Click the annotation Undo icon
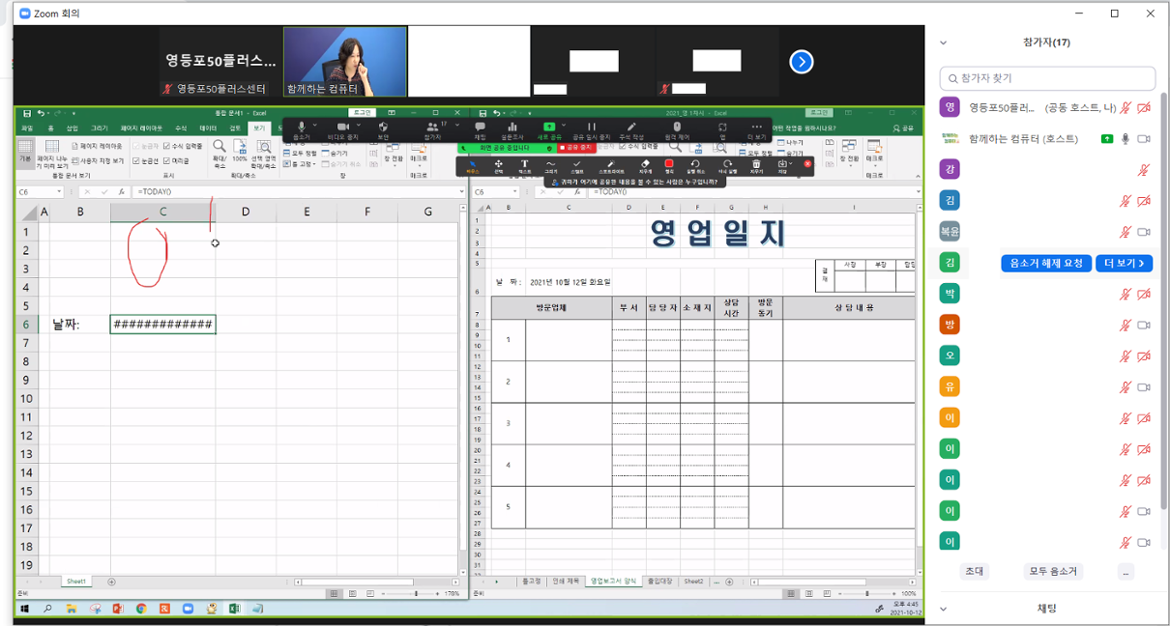 [695, 163]
